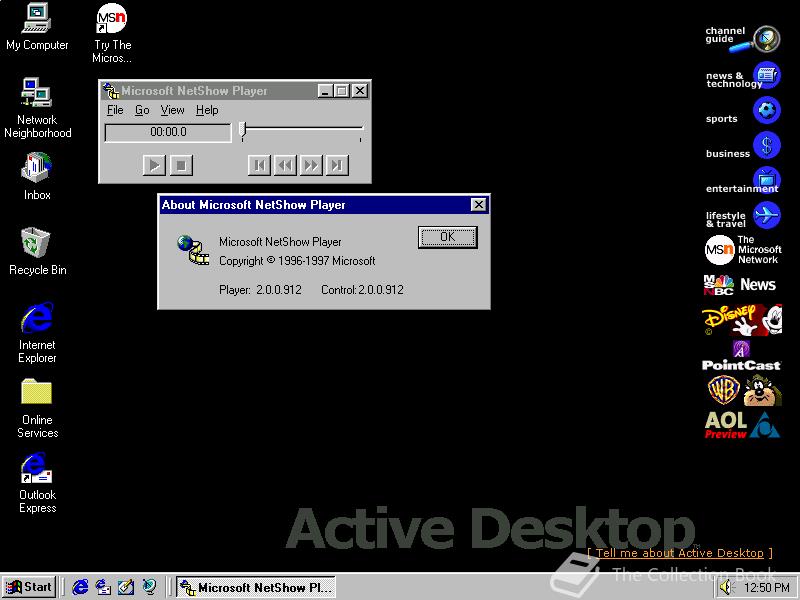Select the Inbox desktop icon
Screen dimensions: 800x600
click(37, 176)
